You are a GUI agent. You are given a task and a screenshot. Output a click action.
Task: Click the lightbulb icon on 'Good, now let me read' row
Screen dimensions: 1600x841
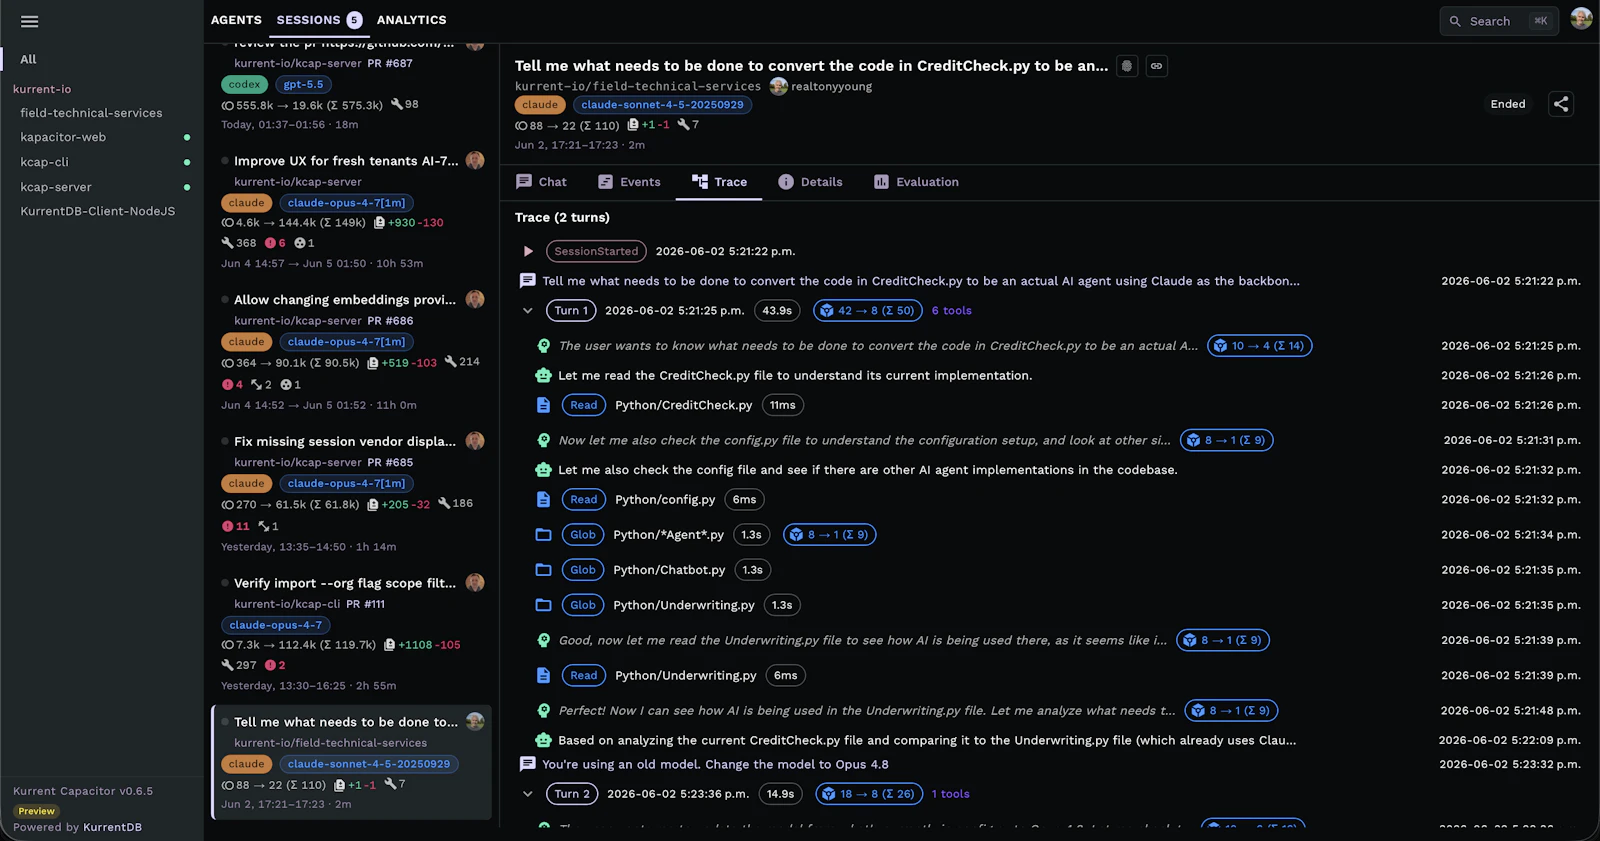pyautogui.click(x=543, y=640)
